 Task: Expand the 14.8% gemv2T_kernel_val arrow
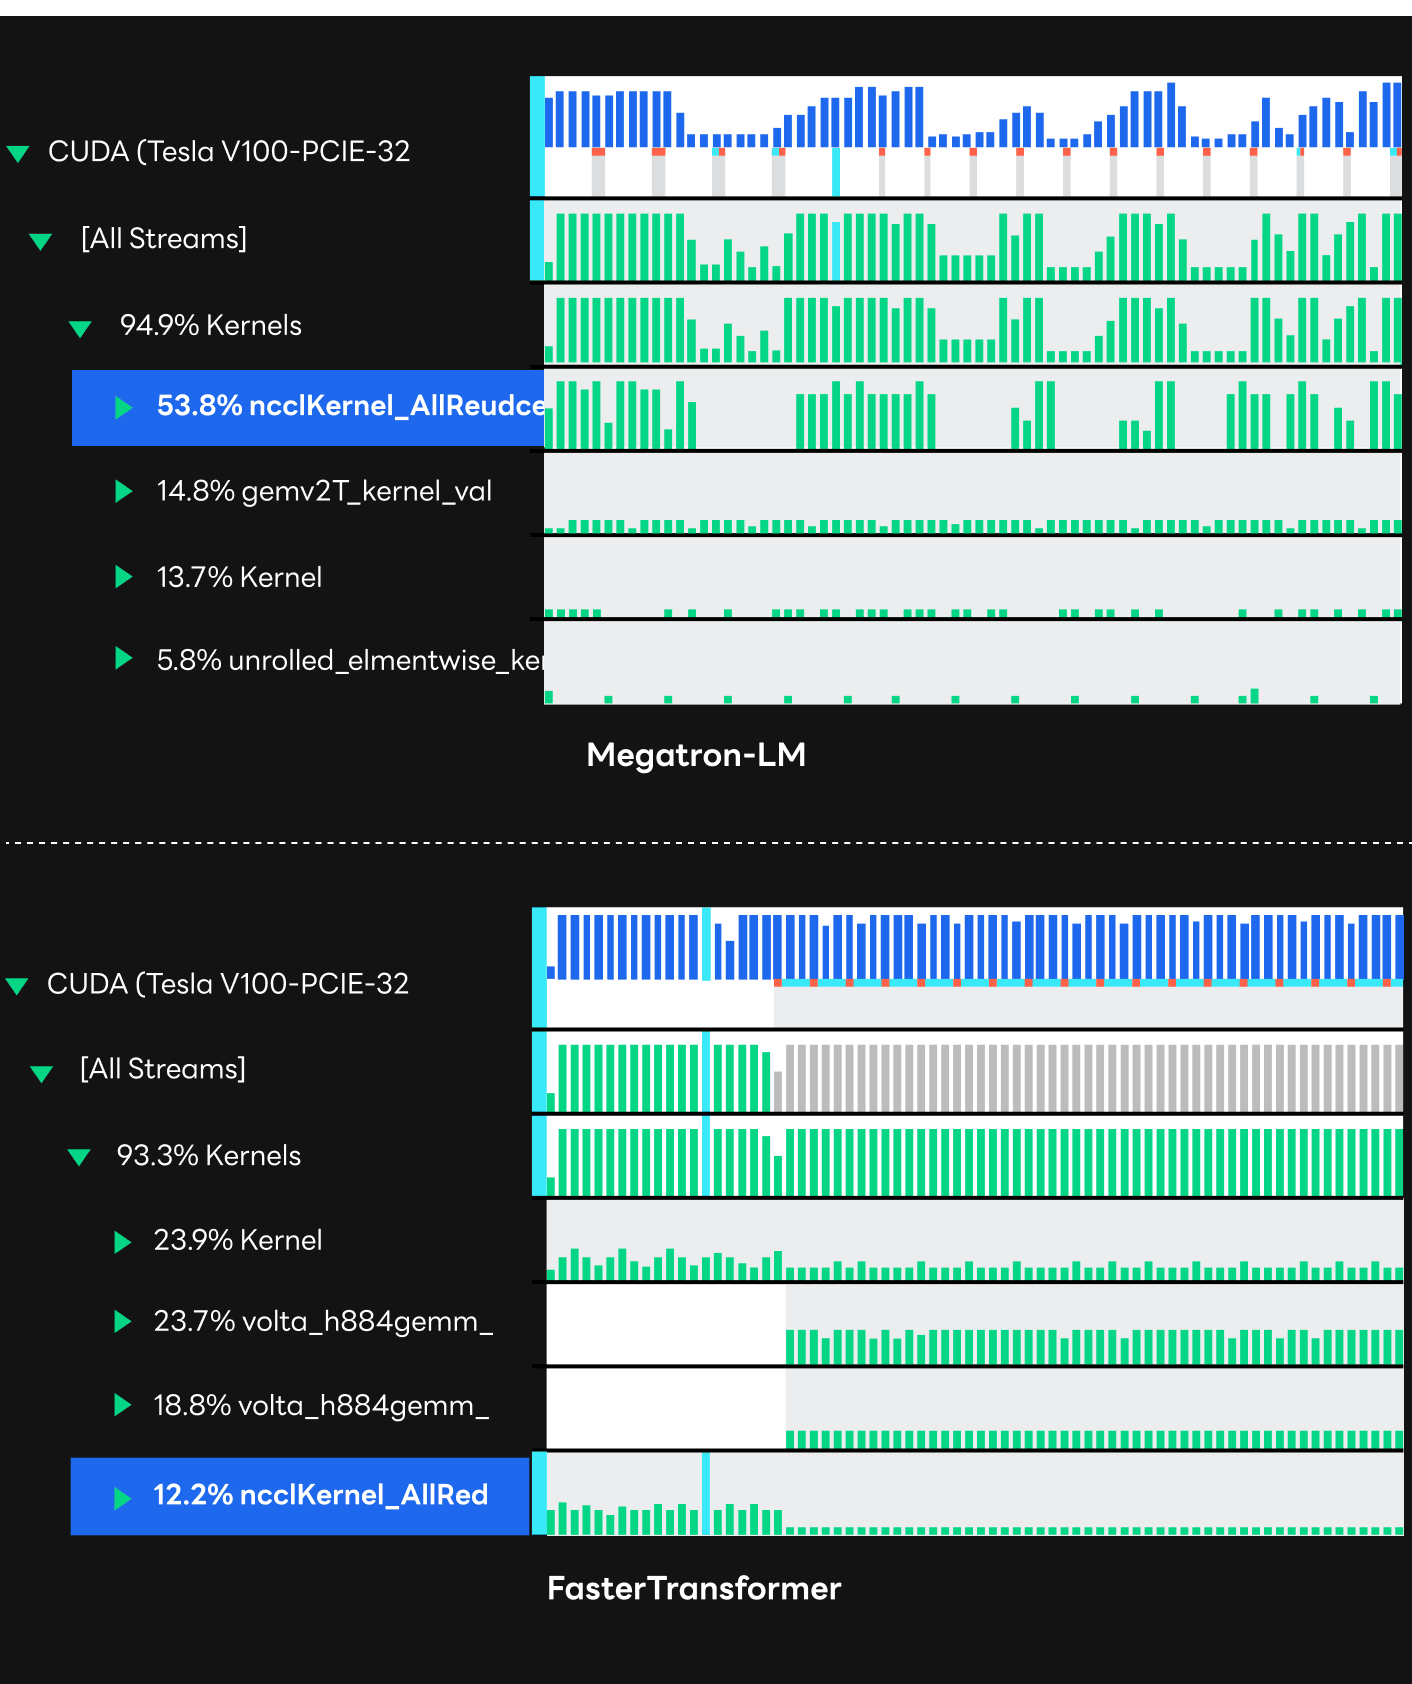coord(124,491)
